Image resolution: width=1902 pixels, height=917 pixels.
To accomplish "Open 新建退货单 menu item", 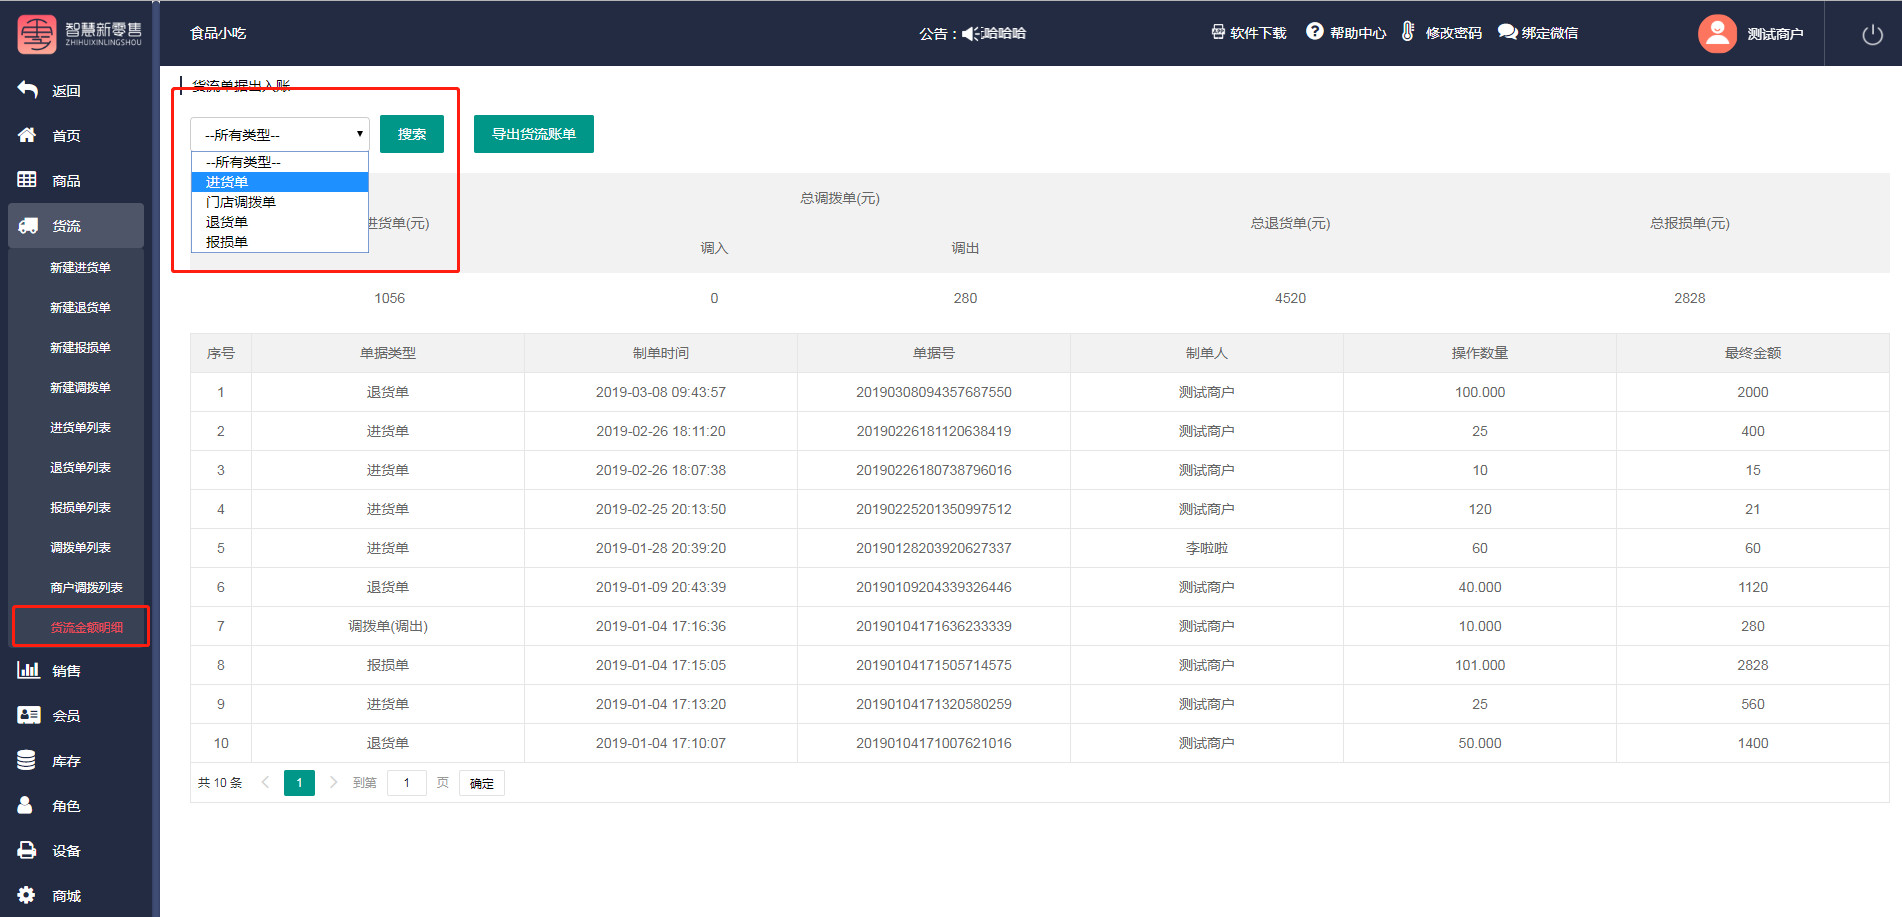I will point(80,307).
